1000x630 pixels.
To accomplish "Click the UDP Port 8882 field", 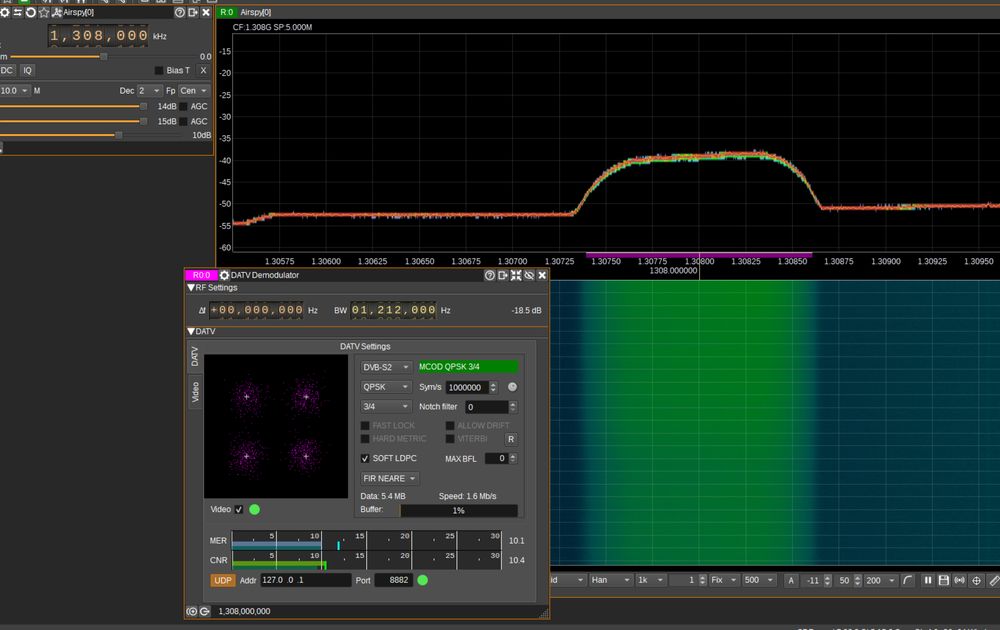I will coord(393,580).
